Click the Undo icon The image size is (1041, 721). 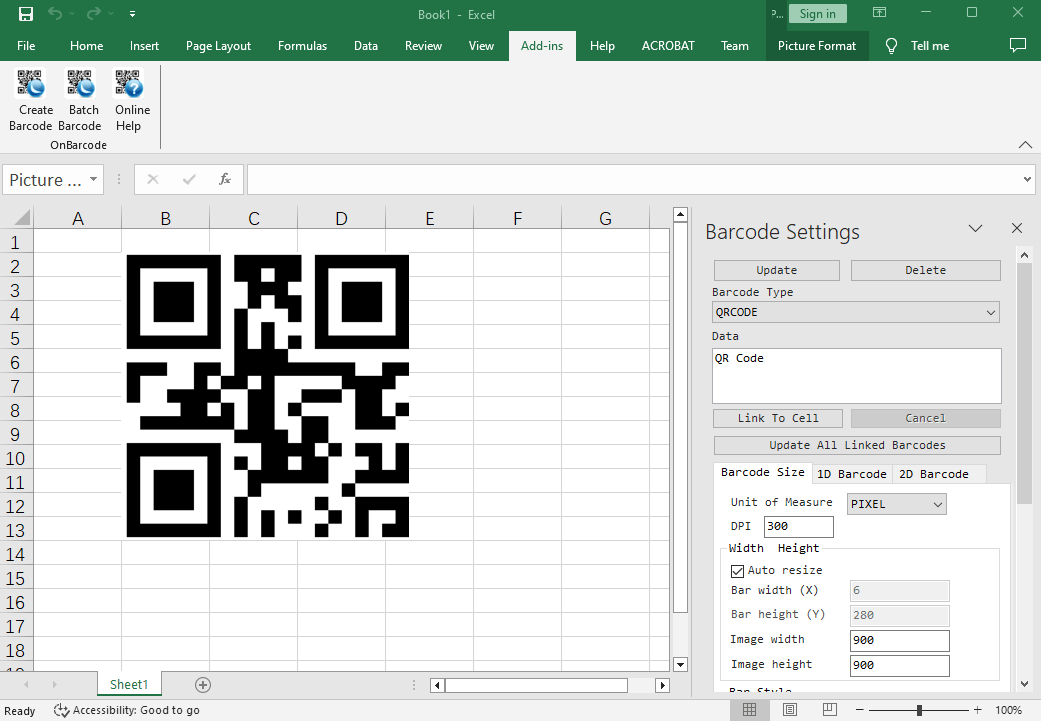(x=56, y=13)
